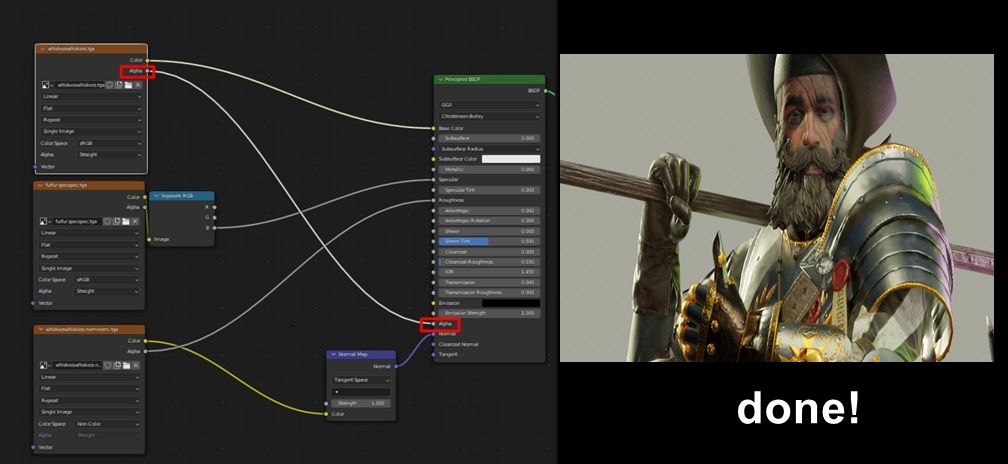The width and height of the screenshot is (1008, 464).
Task: Open Linear interpolation dropdown in furspec.tga node
Action: (x=89, y=233)
